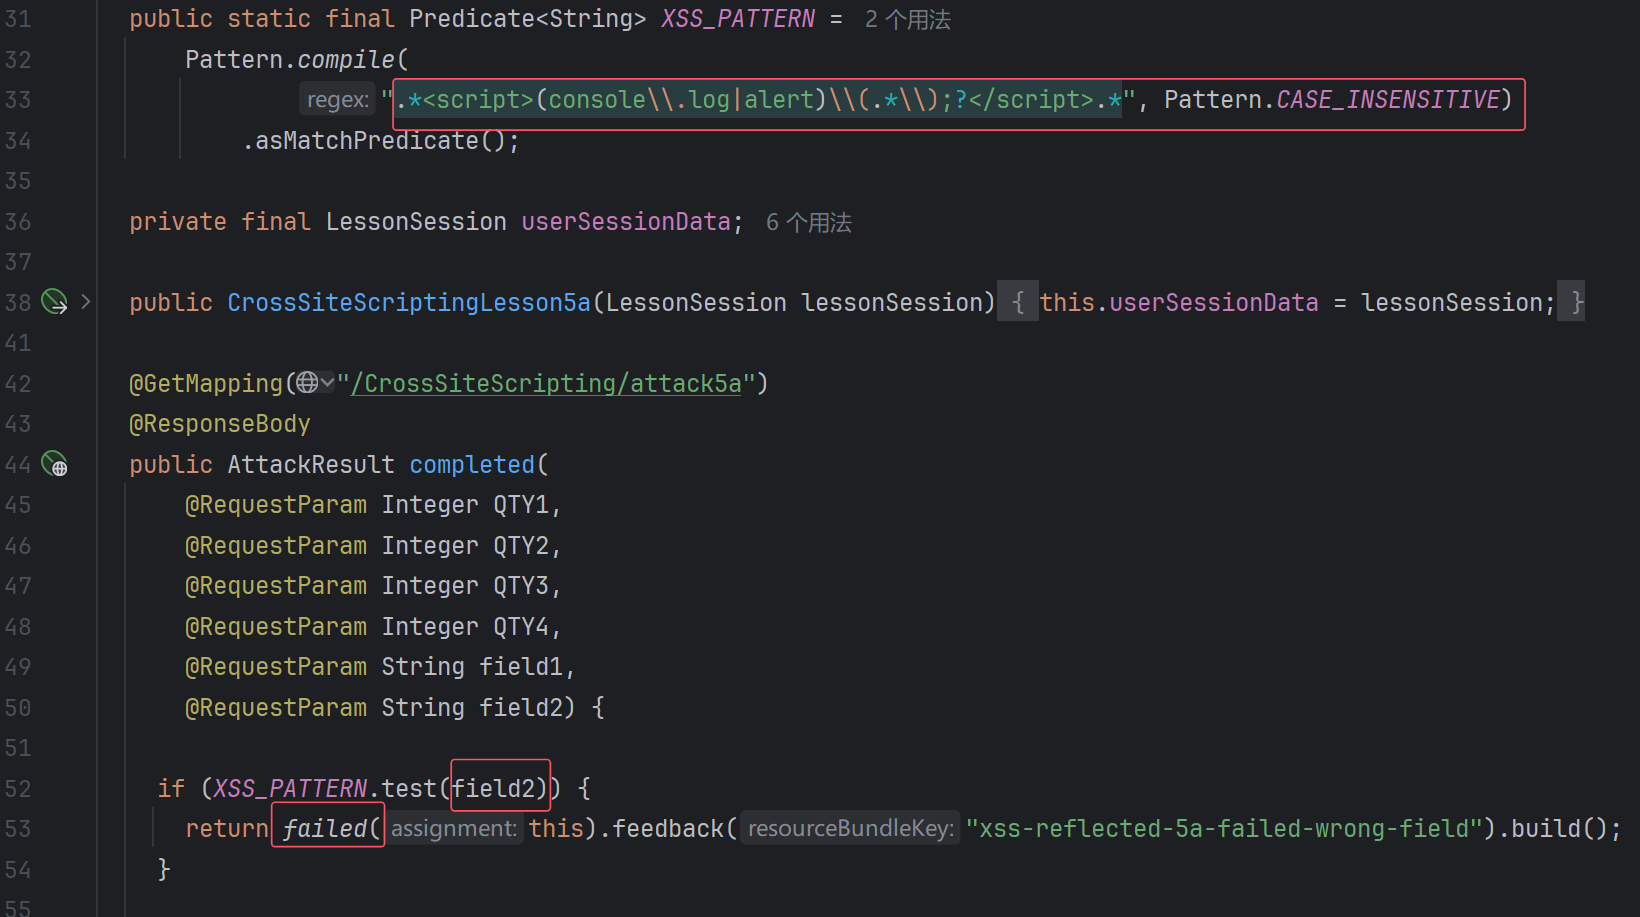Open the globe URL dropdown in @GetMapping

[315, 382]
